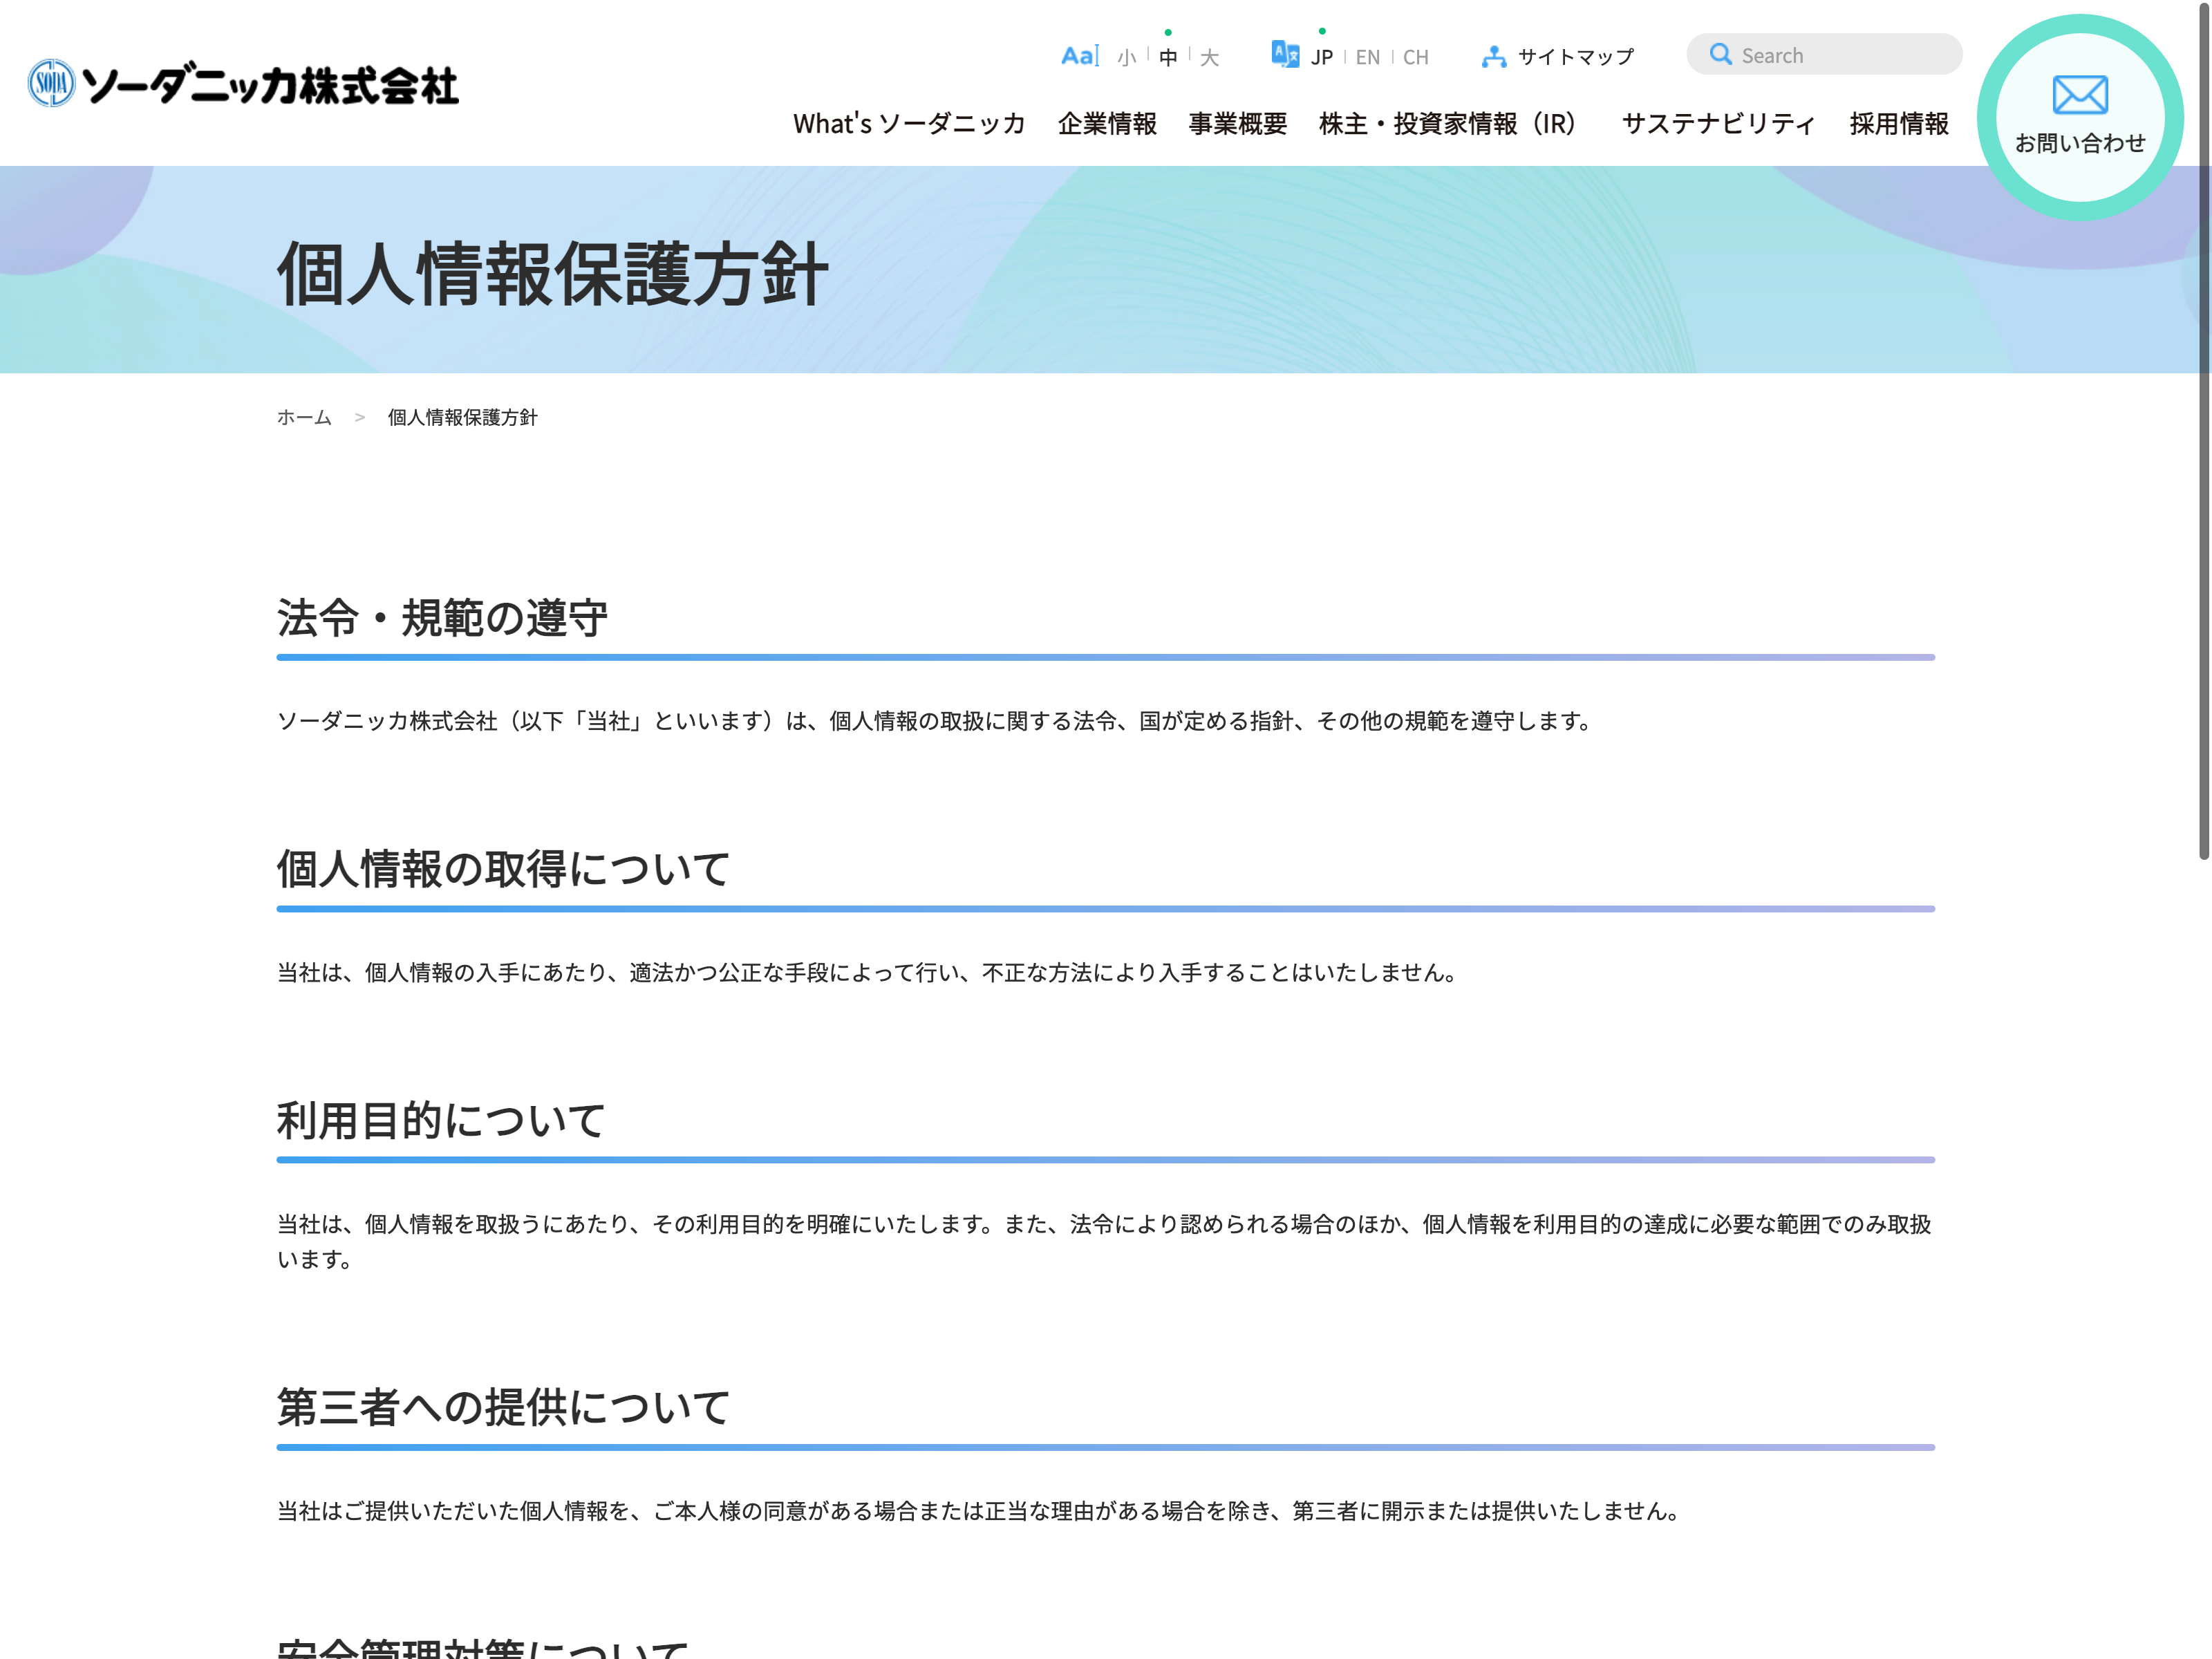Open the サステナビリティ menu

click(1718, 124)
